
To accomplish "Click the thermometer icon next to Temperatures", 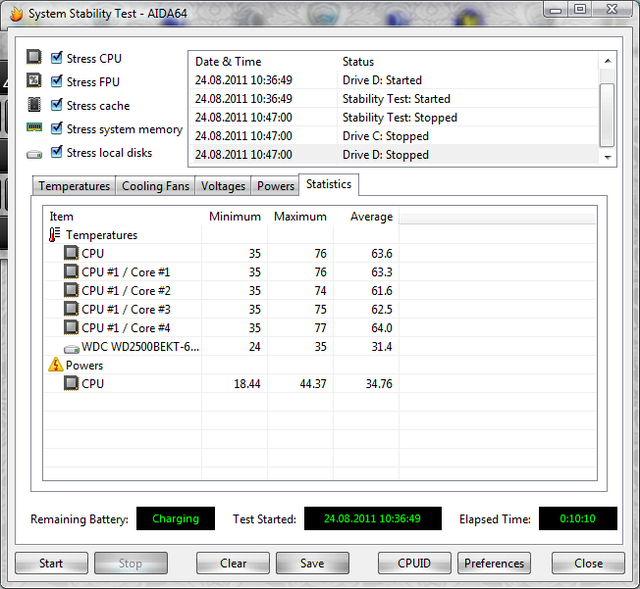I will (x=55, y=235).
